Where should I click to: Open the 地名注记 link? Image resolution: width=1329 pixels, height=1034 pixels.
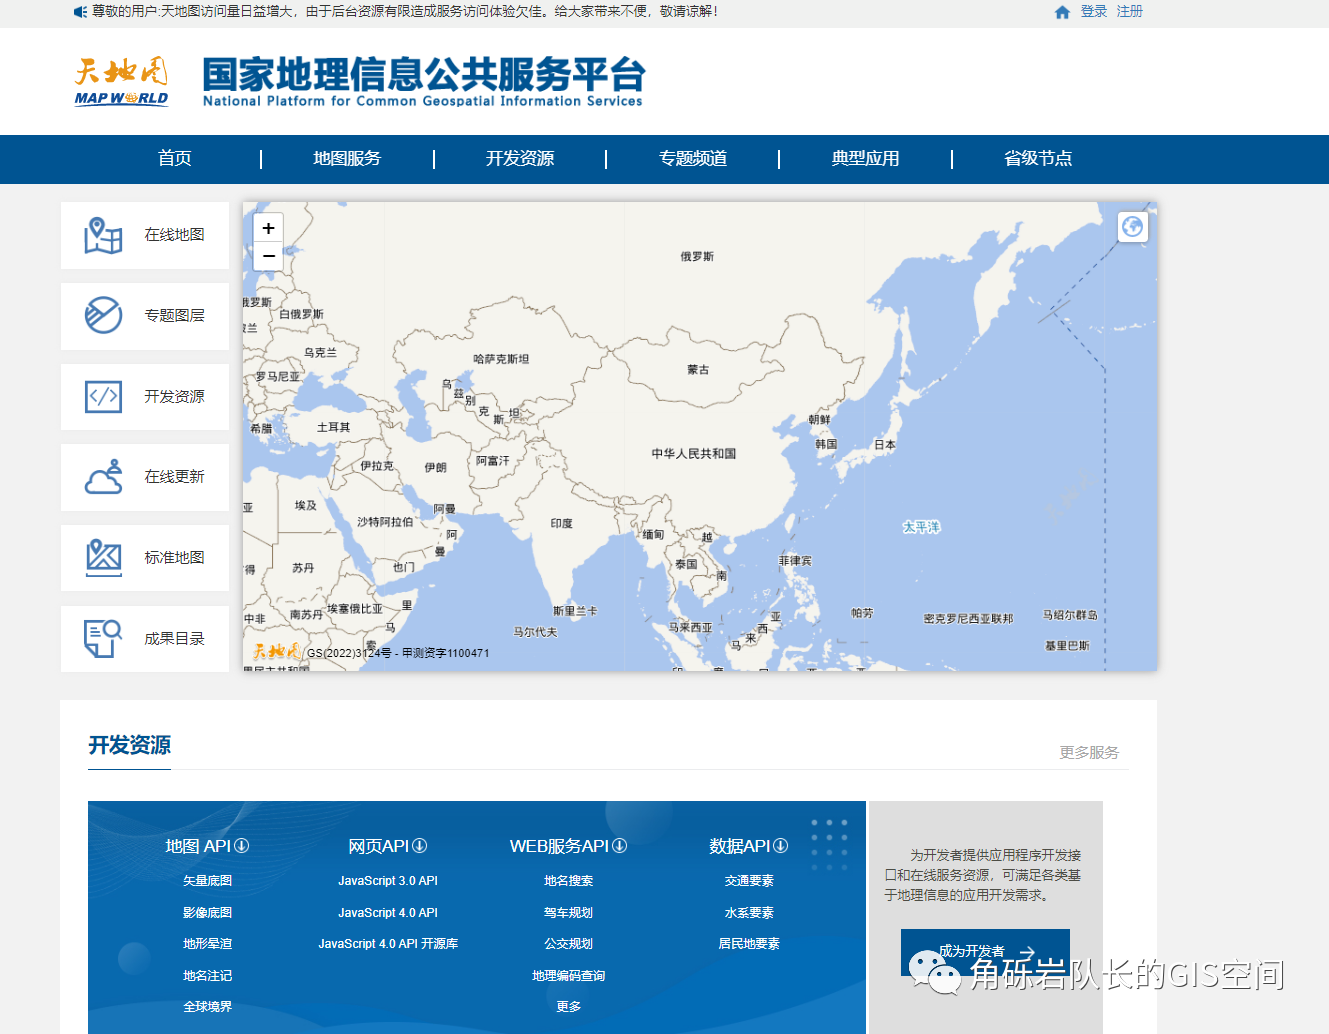coord(207,976)
